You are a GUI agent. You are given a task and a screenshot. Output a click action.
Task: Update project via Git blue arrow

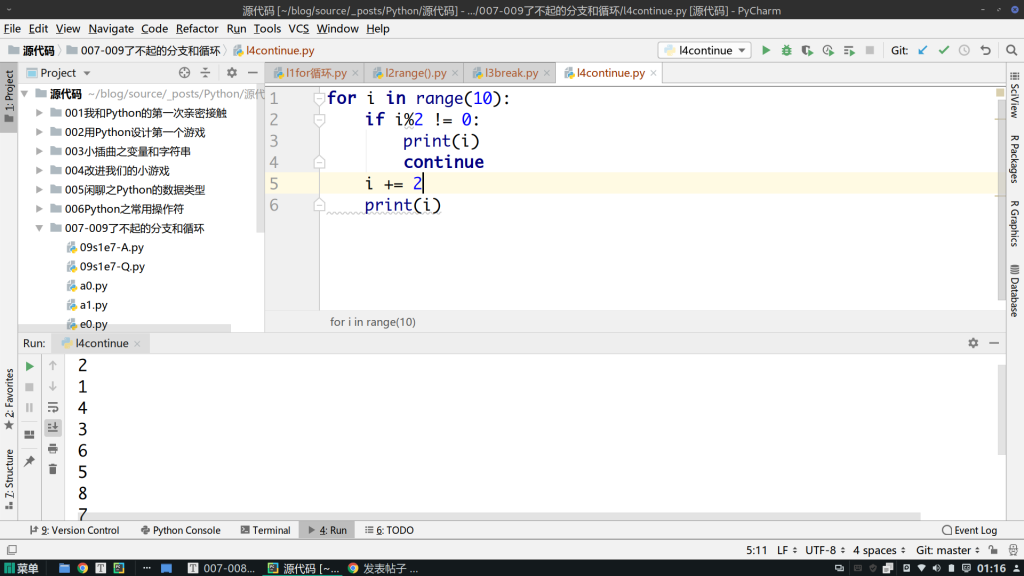pyautogui.click(x=923, y=50)
